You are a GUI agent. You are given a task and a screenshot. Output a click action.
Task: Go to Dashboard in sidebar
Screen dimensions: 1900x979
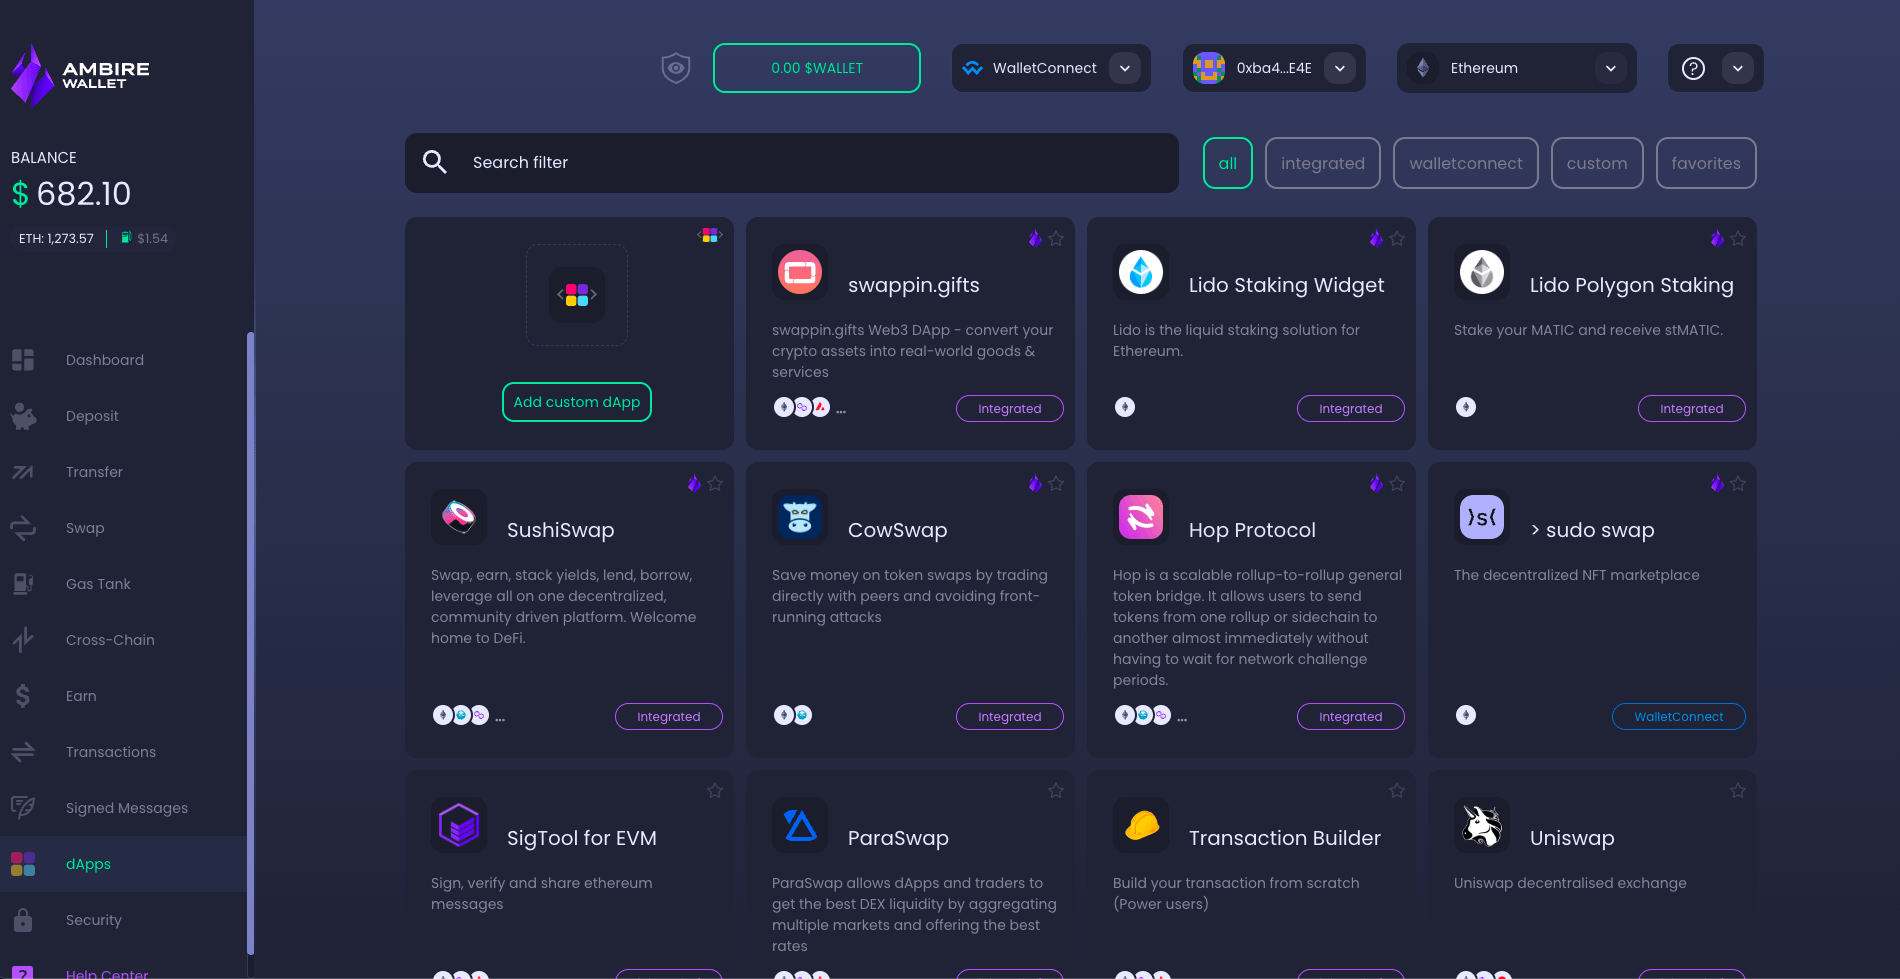pyautogui.click(x=123, y=360)
